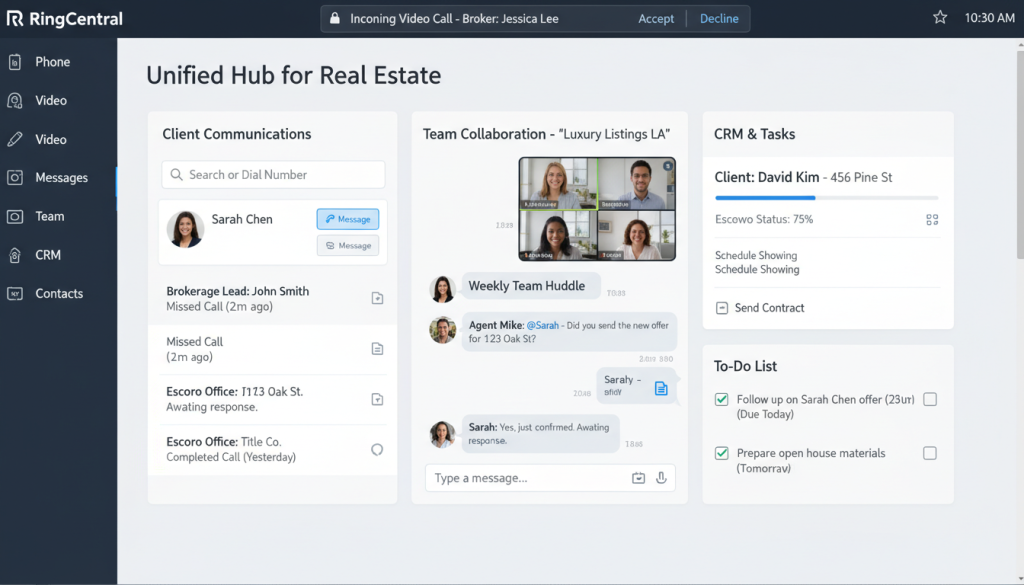Click Send Contract

pyautogui.click(x=769, y=308)
